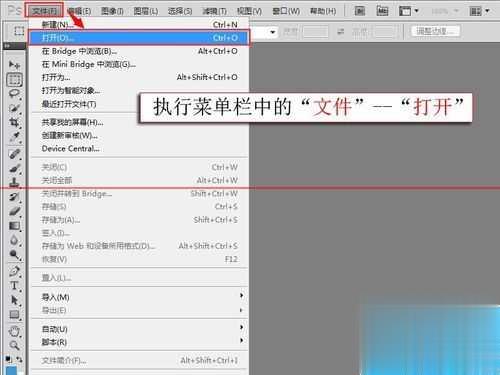Viewport: 500px width, 375px height.
Task: Select the Move tool
Action: [14, 64]
